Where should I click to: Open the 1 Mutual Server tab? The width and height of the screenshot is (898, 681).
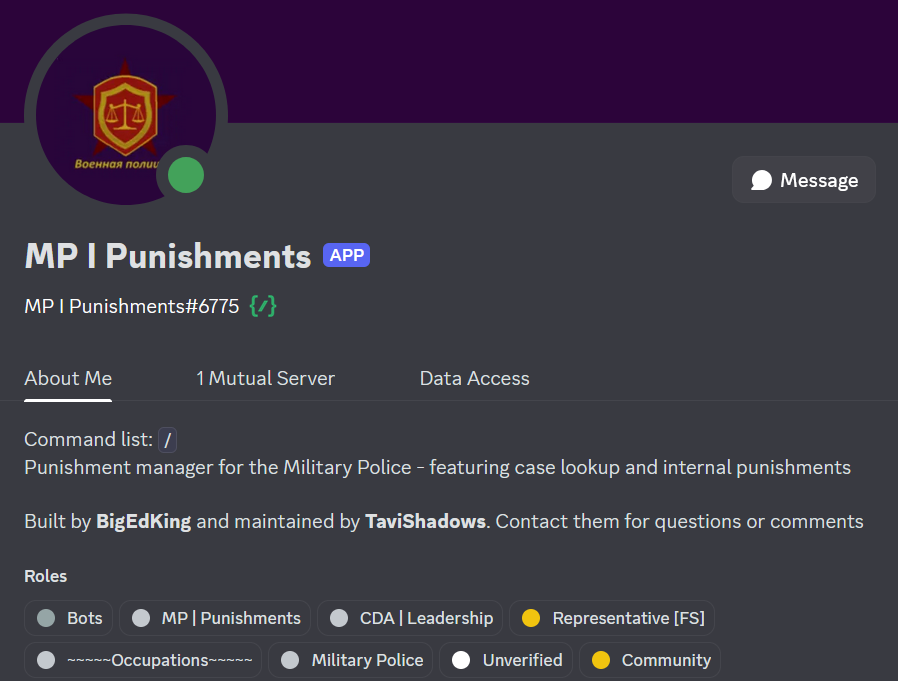coord(265,378)
